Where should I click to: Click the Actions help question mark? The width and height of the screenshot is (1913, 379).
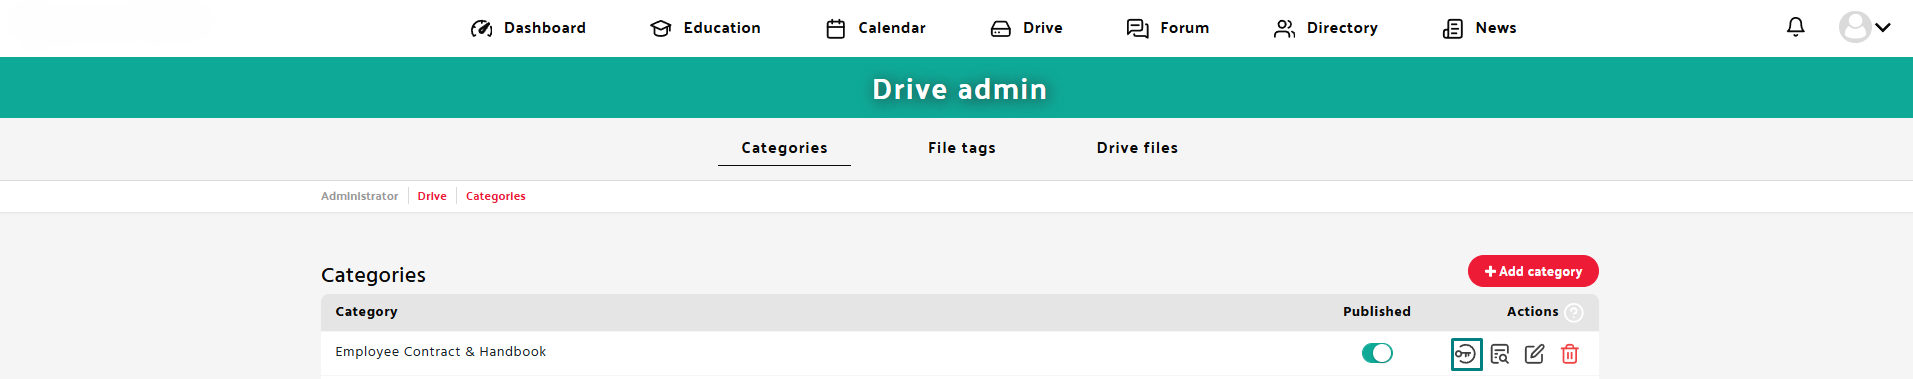click(x=1574, y=313)
